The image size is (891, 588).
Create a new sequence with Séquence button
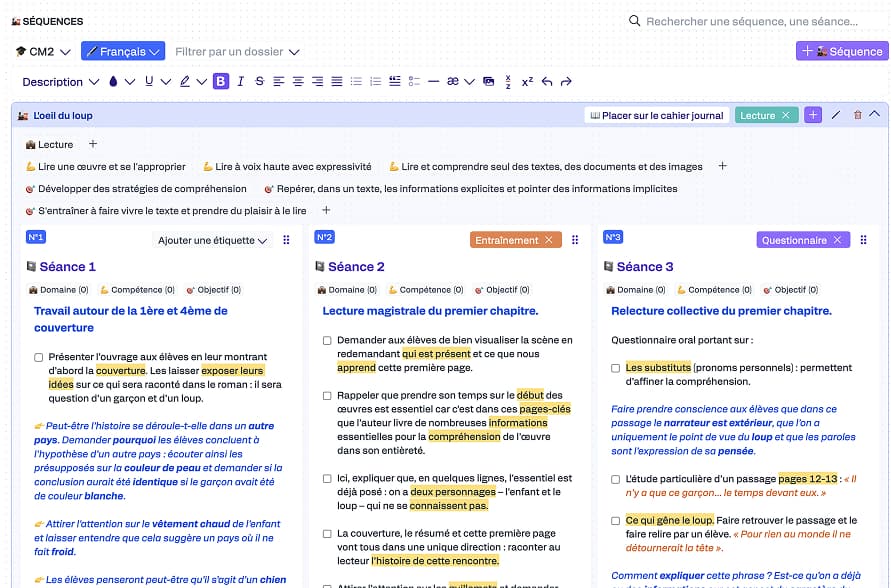pos(842,51)
